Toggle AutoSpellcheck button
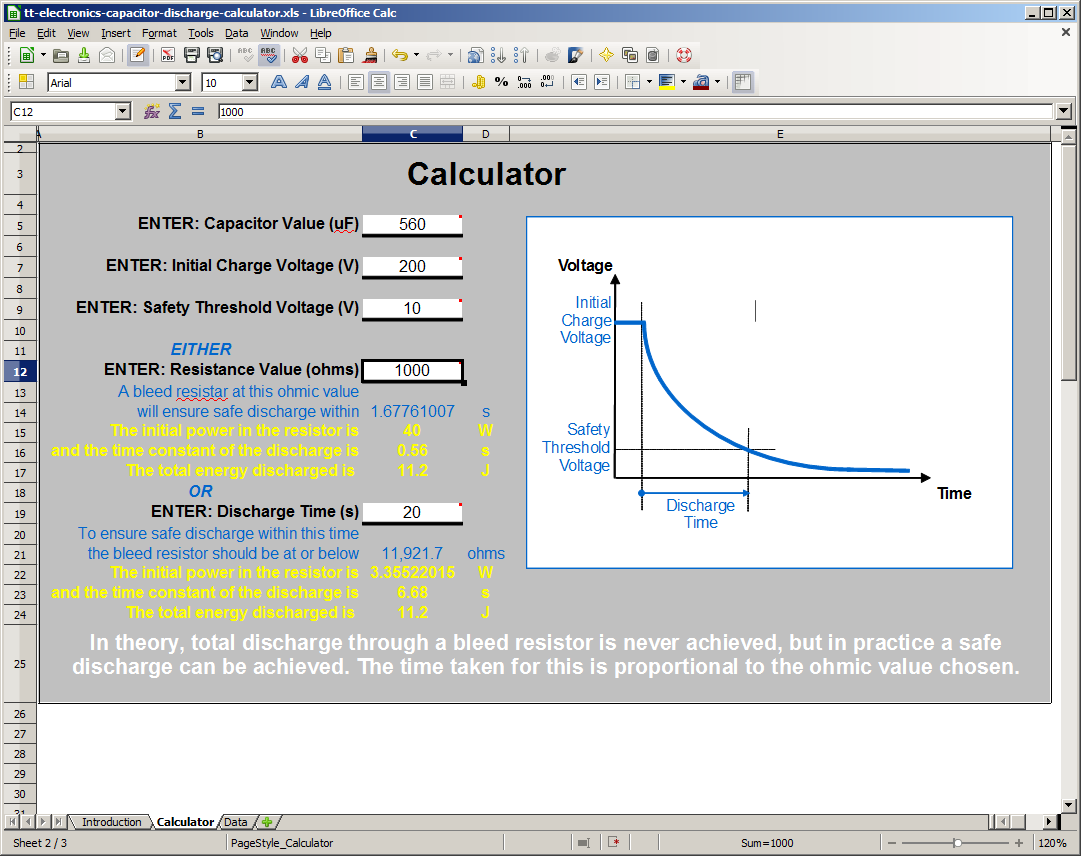This screenshot has height=856, width=1081. pyautogui.click(x=268, y=55)
